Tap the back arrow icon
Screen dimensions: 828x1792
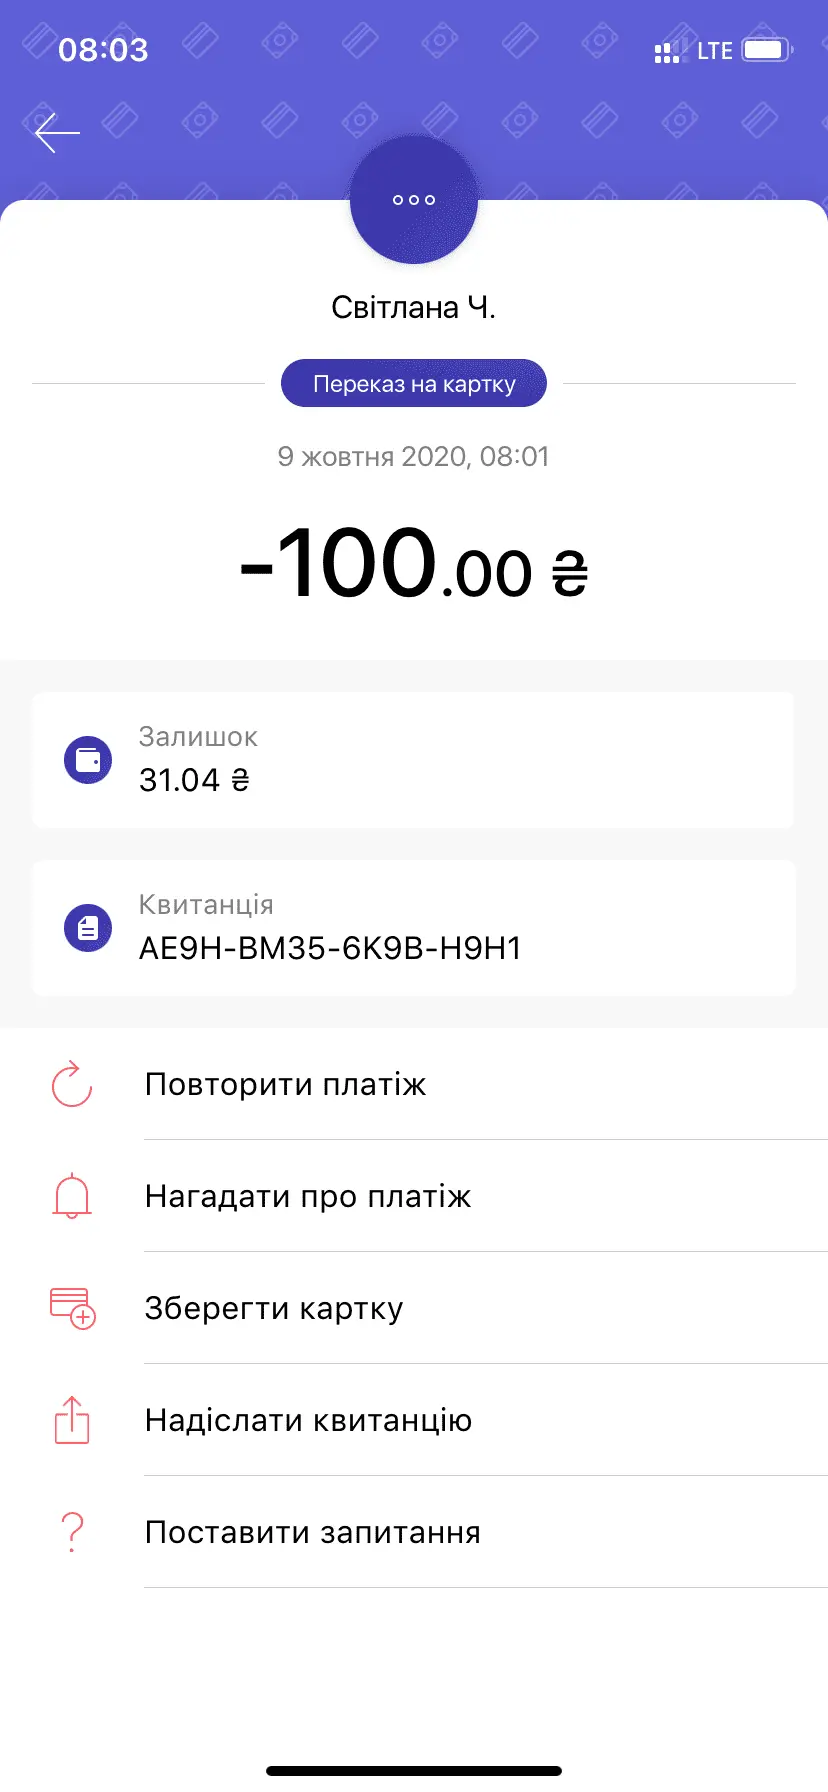(57, 133)
